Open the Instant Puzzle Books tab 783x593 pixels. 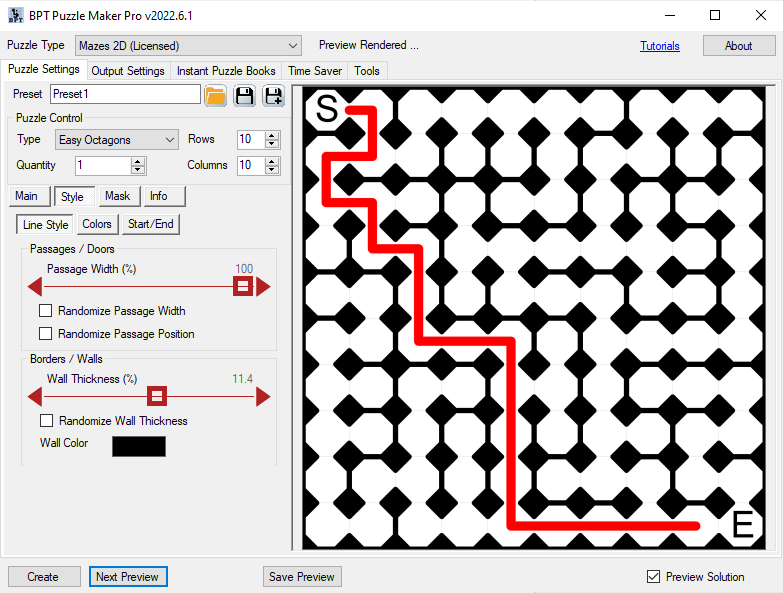pyautogui.click(x=226, y=71)
